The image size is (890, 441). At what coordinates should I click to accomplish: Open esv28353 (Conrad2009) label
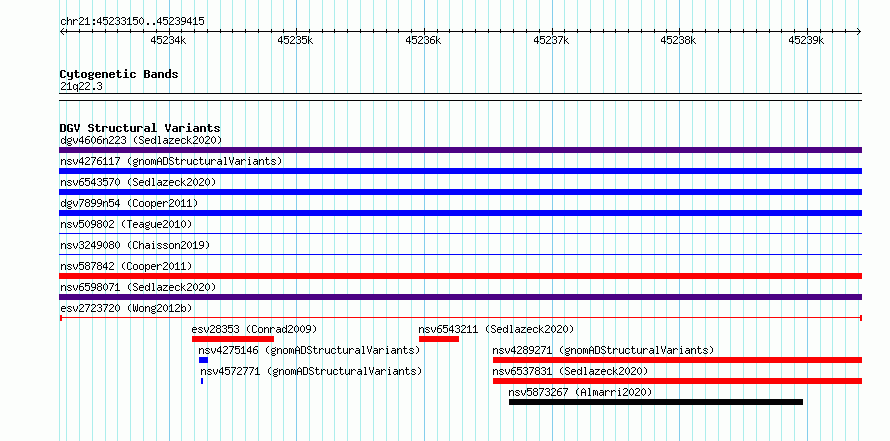point(254,329)
